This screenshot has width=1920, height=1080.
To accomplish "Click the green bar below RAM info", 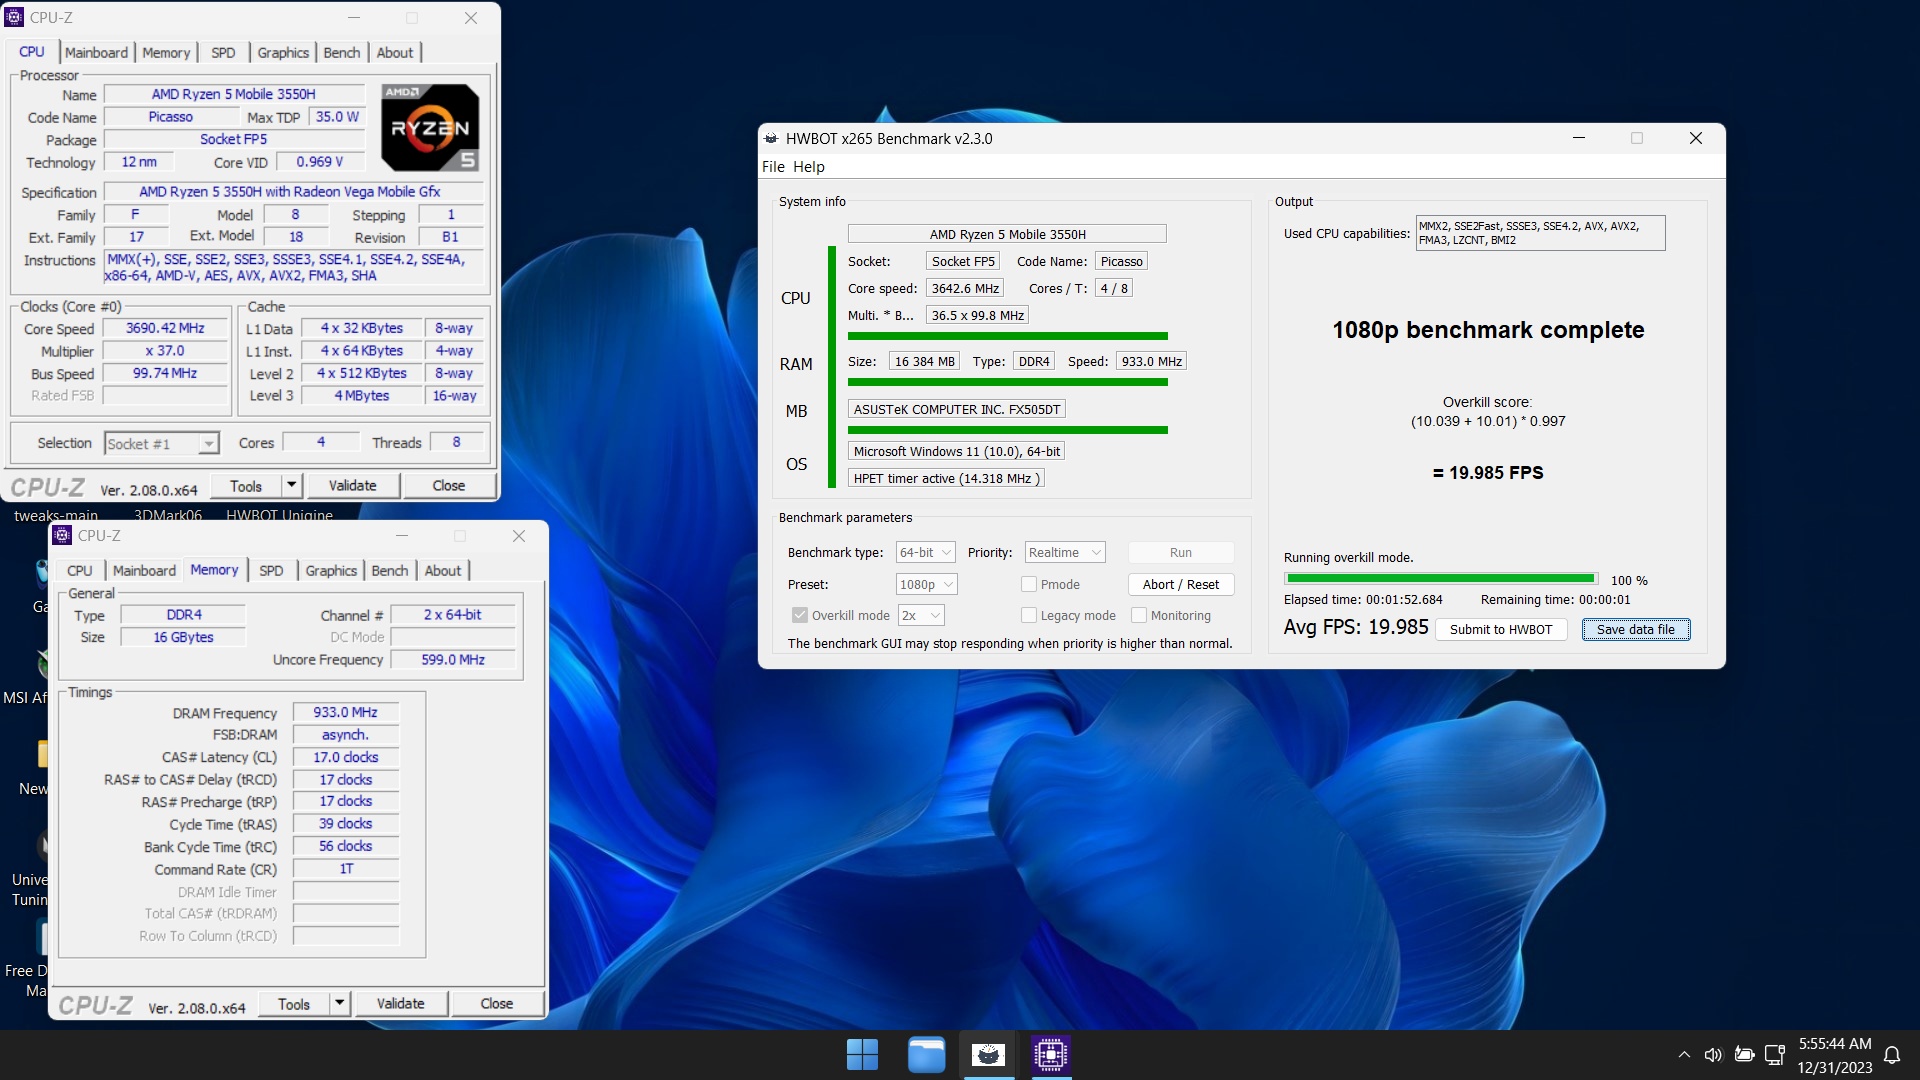I will (1008, 382).
